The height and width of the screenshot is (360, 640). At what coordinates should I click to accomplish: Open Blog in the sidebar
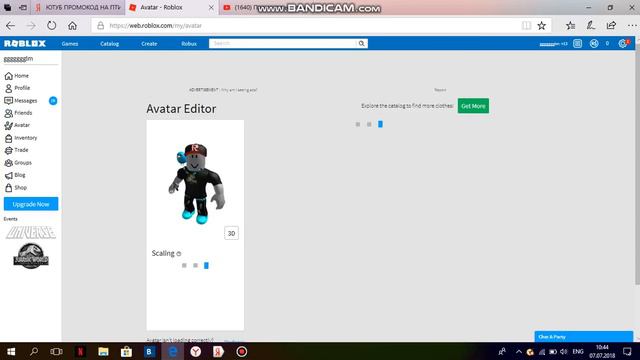(15, 175)
